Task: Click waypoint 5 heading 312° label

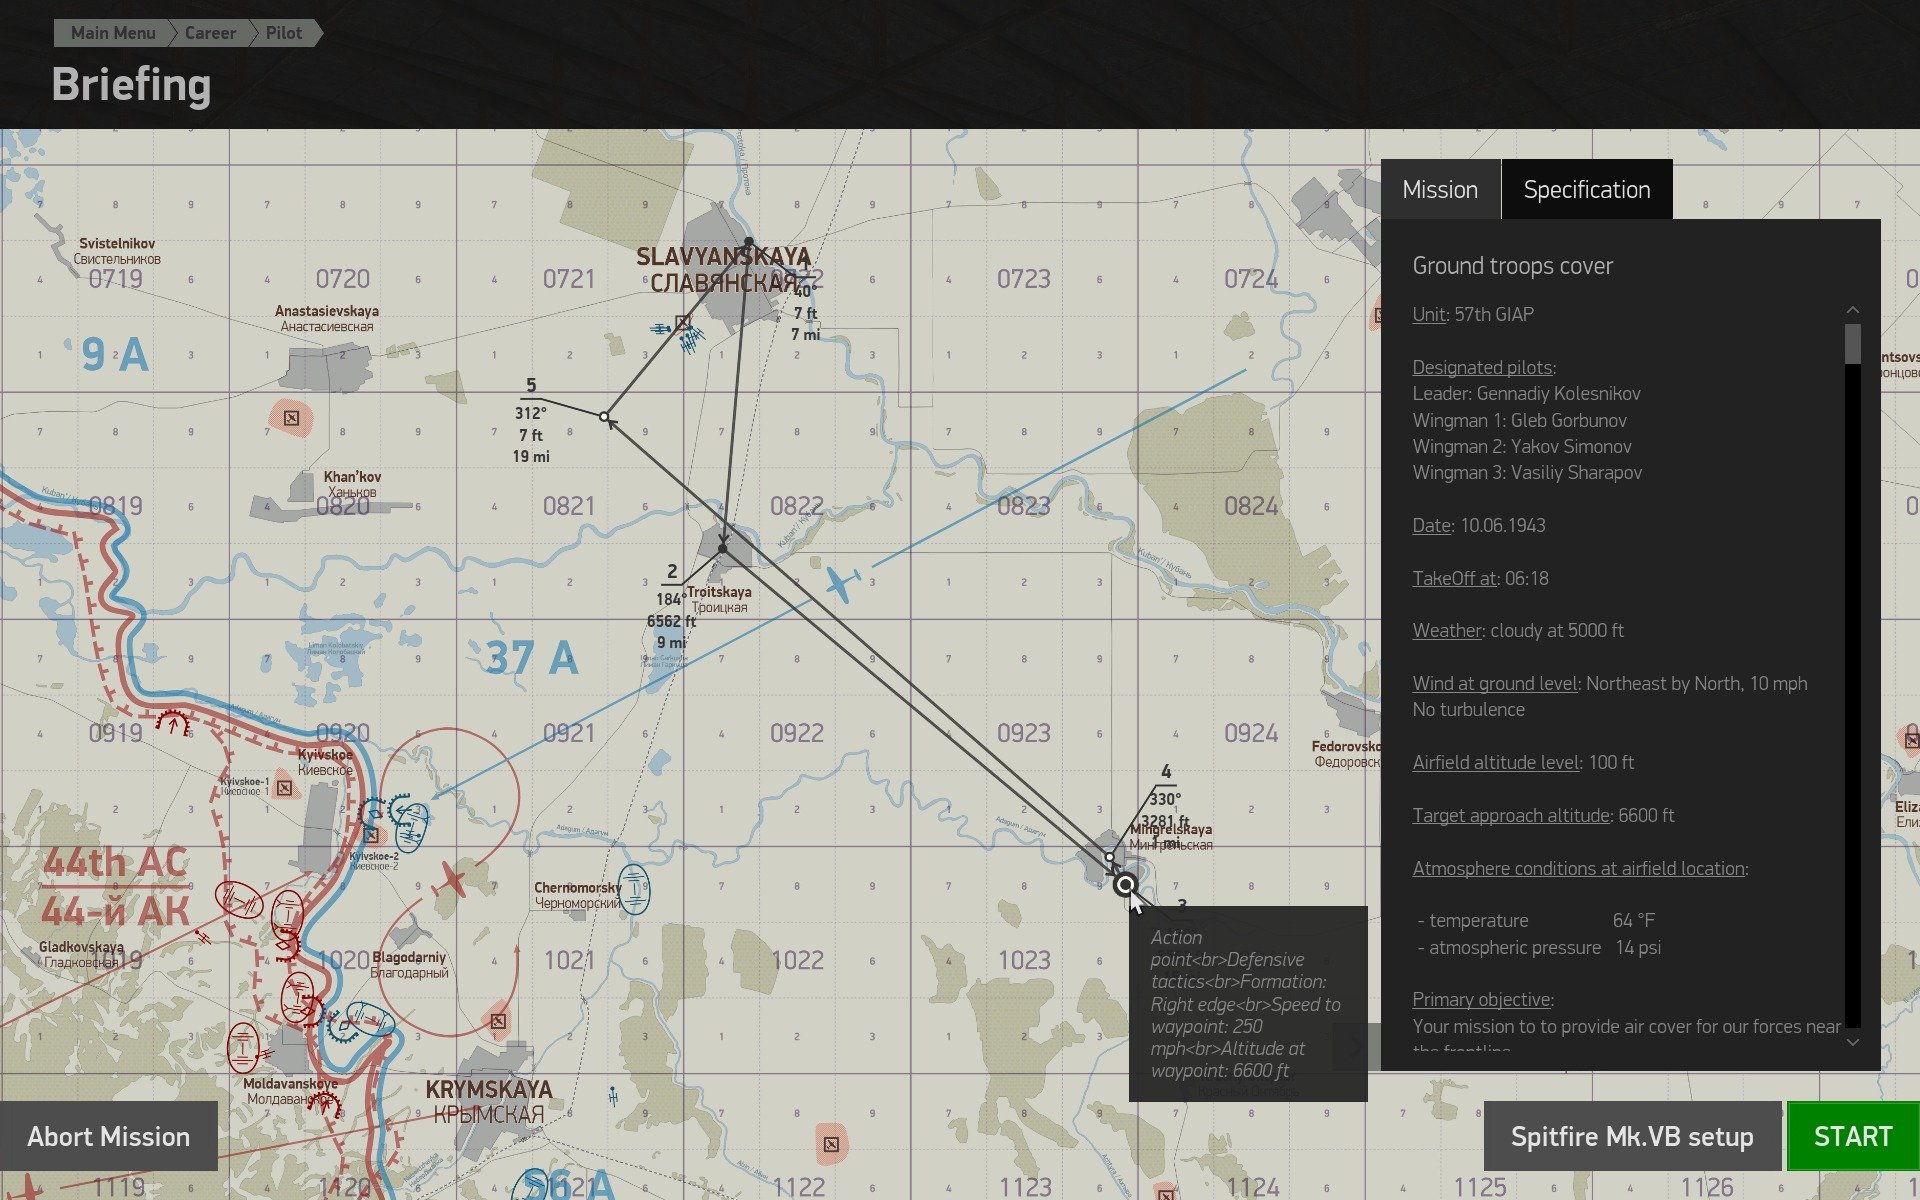Action: coord(530,413)
